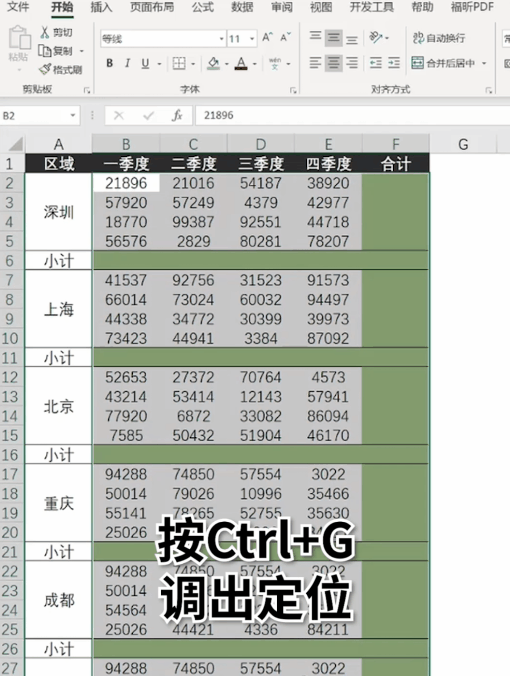
Task: Click the Align Left icon
Action: (315, 63)
